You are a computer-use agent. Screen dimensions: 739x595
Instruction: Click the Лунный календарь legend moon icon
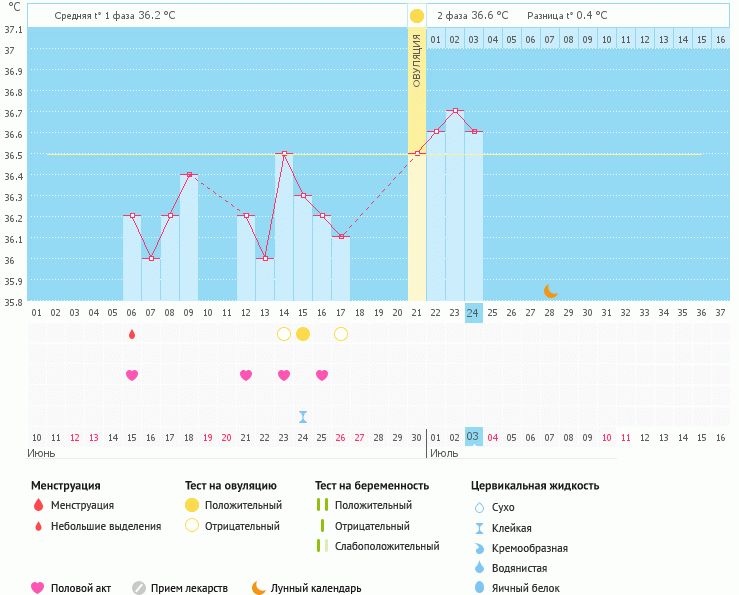(x=259, y=588)
